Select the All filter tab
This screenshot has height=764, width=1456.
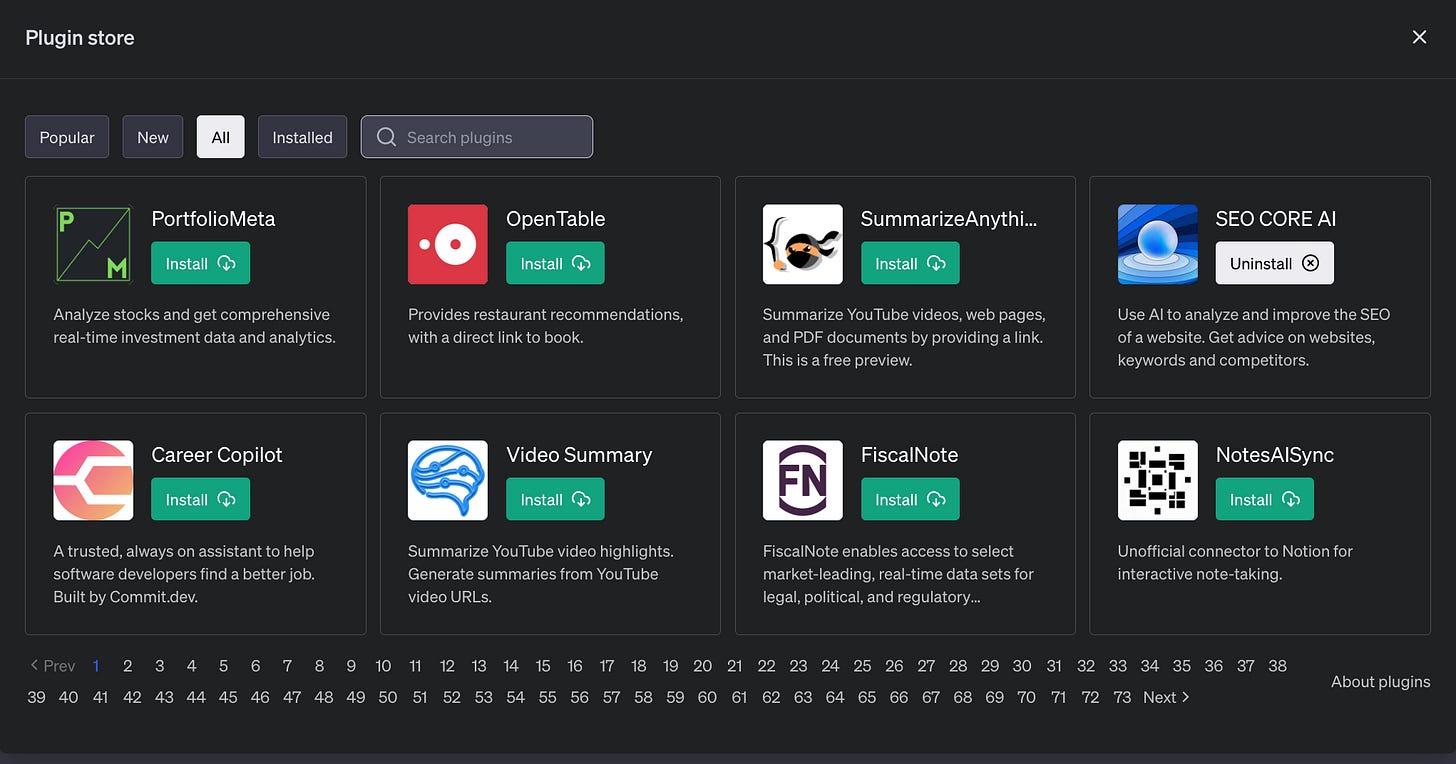221,137
